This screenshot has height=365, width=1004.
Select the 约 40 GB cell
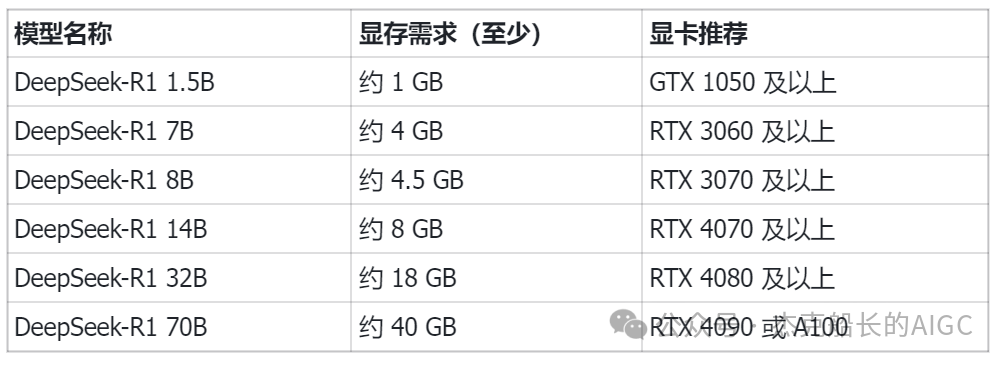(x=496, y=327)
